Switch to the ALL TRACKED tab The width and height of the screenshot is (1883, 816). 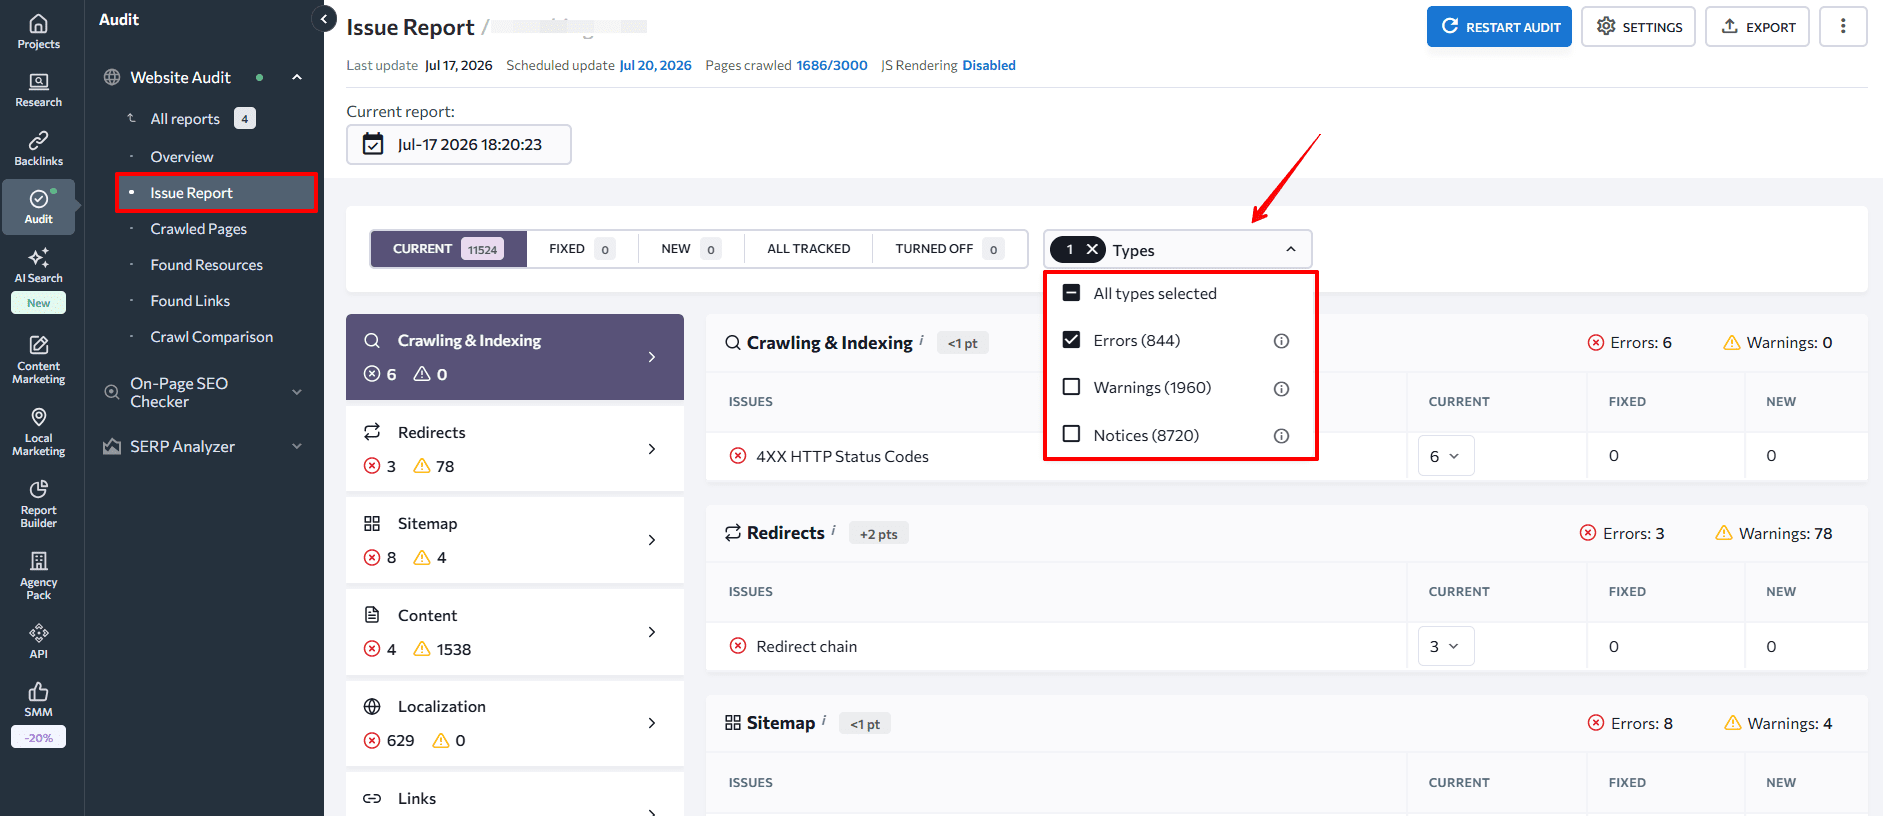[809, 249]
